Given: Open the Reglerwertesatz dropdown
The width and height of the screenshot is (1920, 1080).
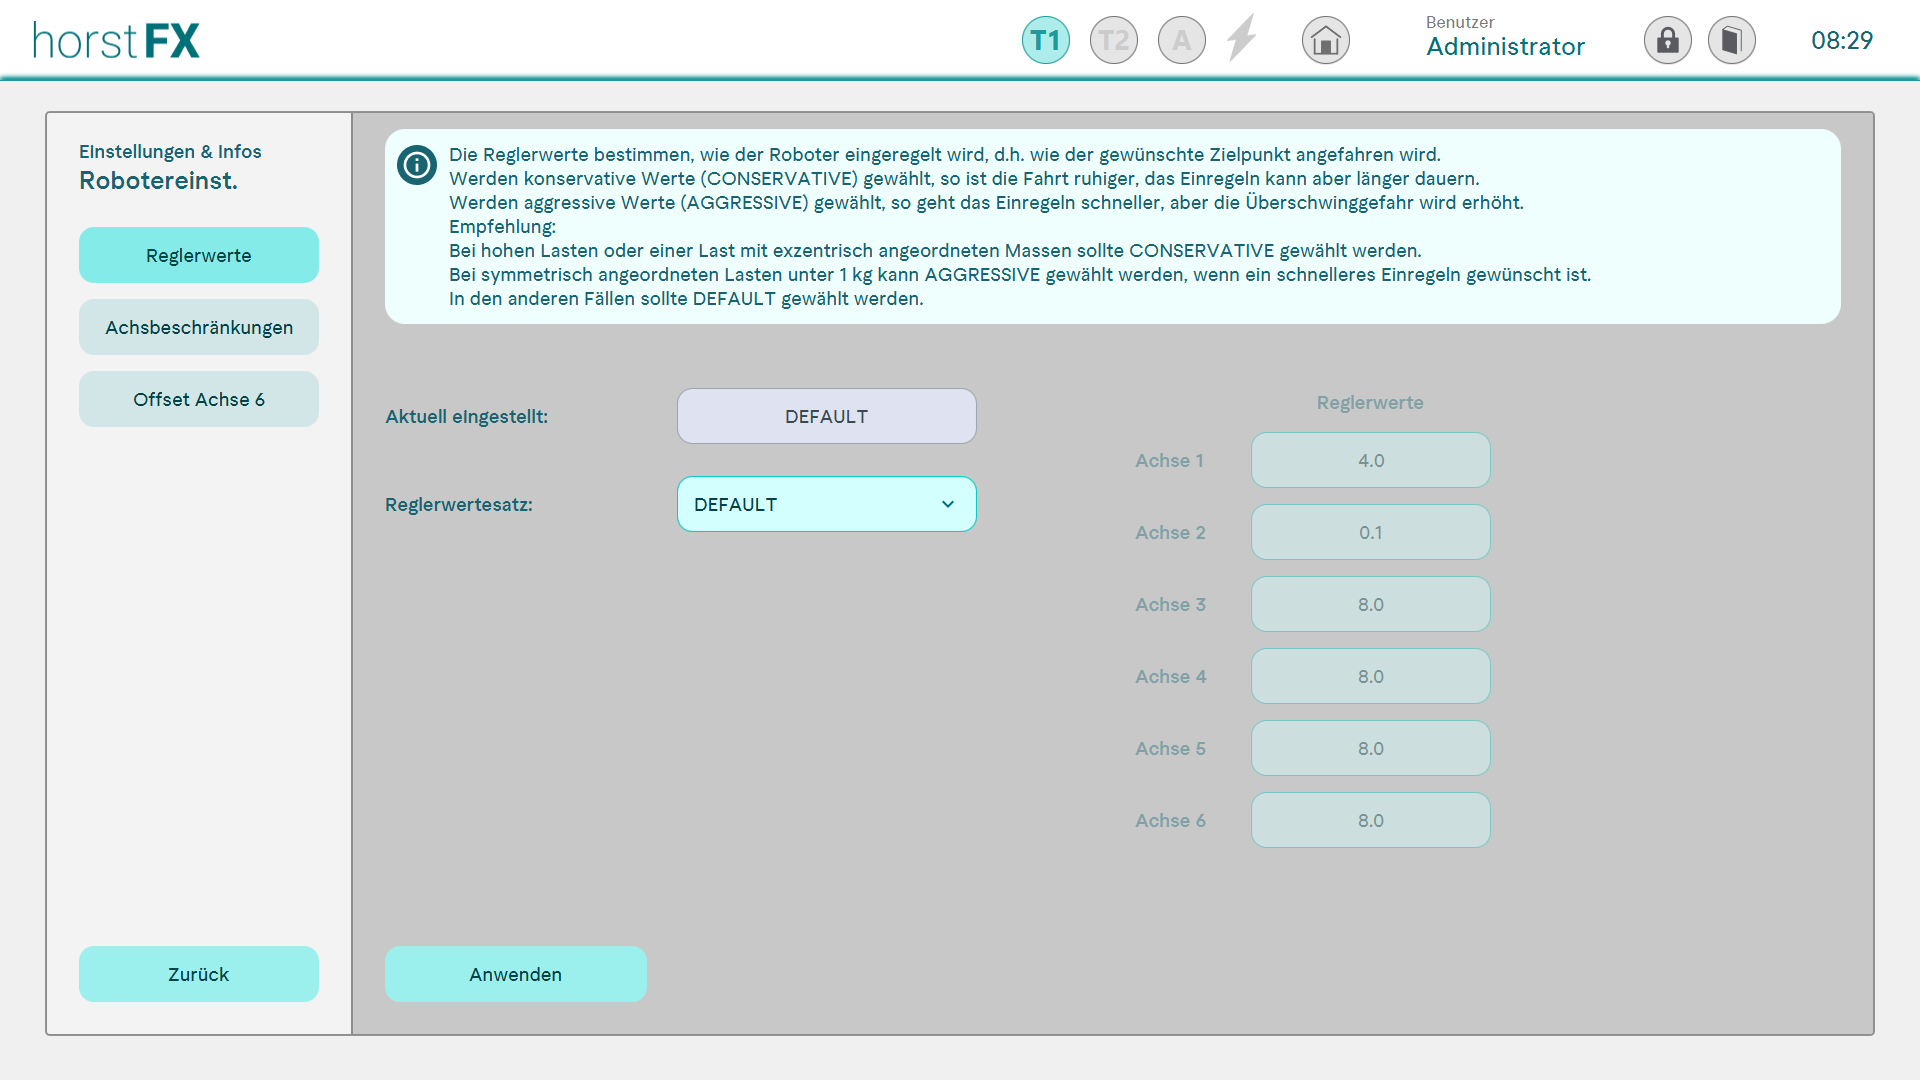Looking at the screenshot, I should (x=826, y=504).
